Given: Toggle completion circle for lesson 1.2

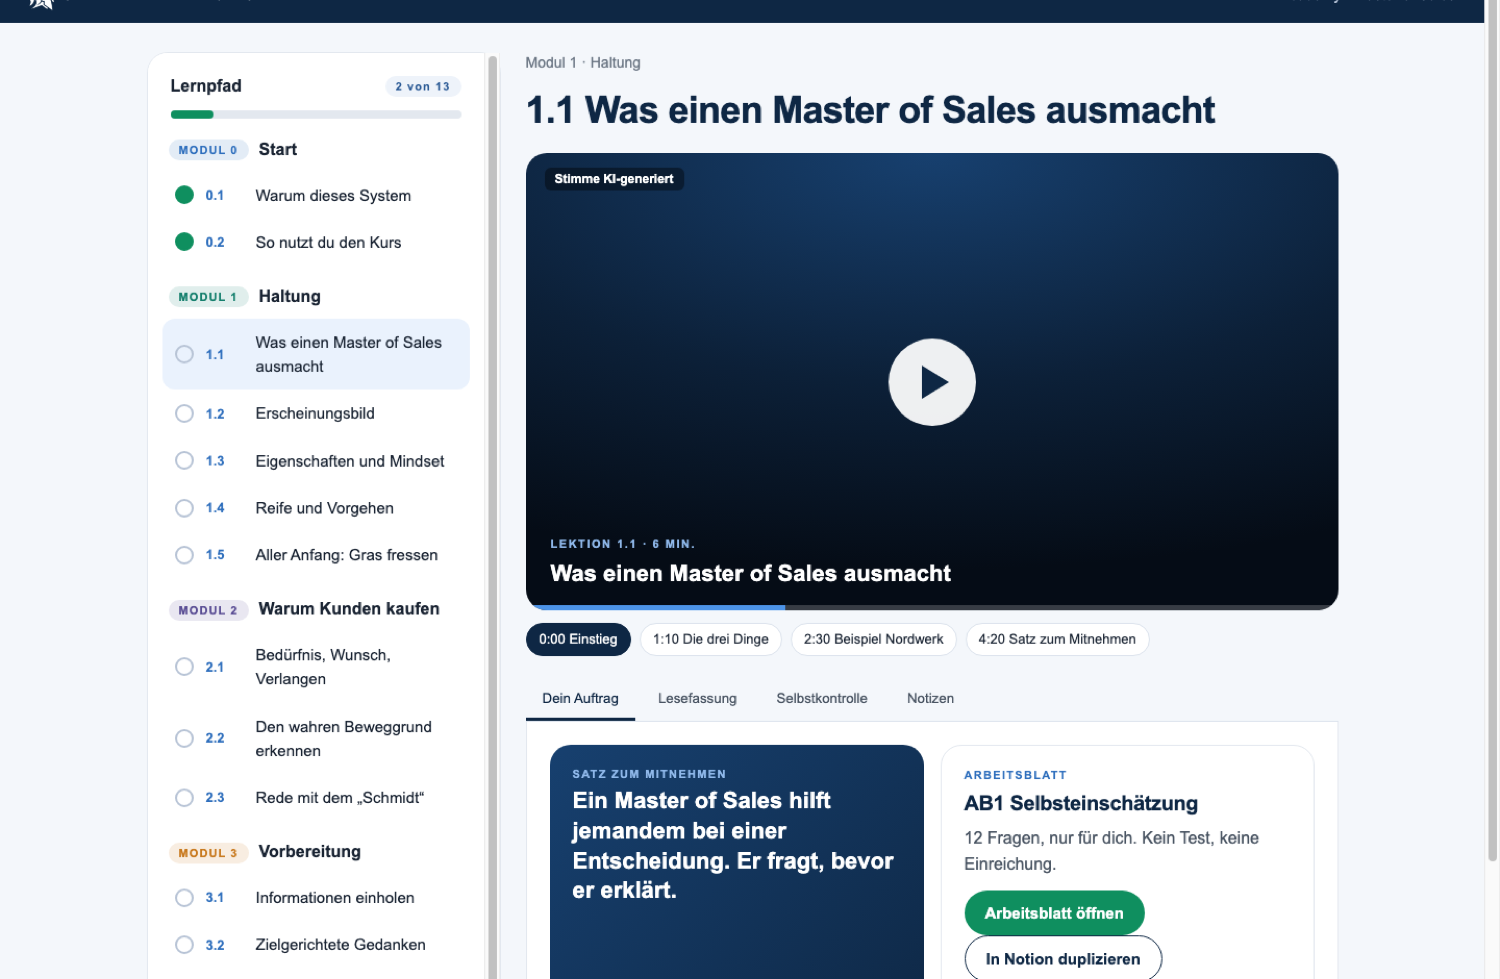Looking at the screenshot, I should [x=184, y=413].
